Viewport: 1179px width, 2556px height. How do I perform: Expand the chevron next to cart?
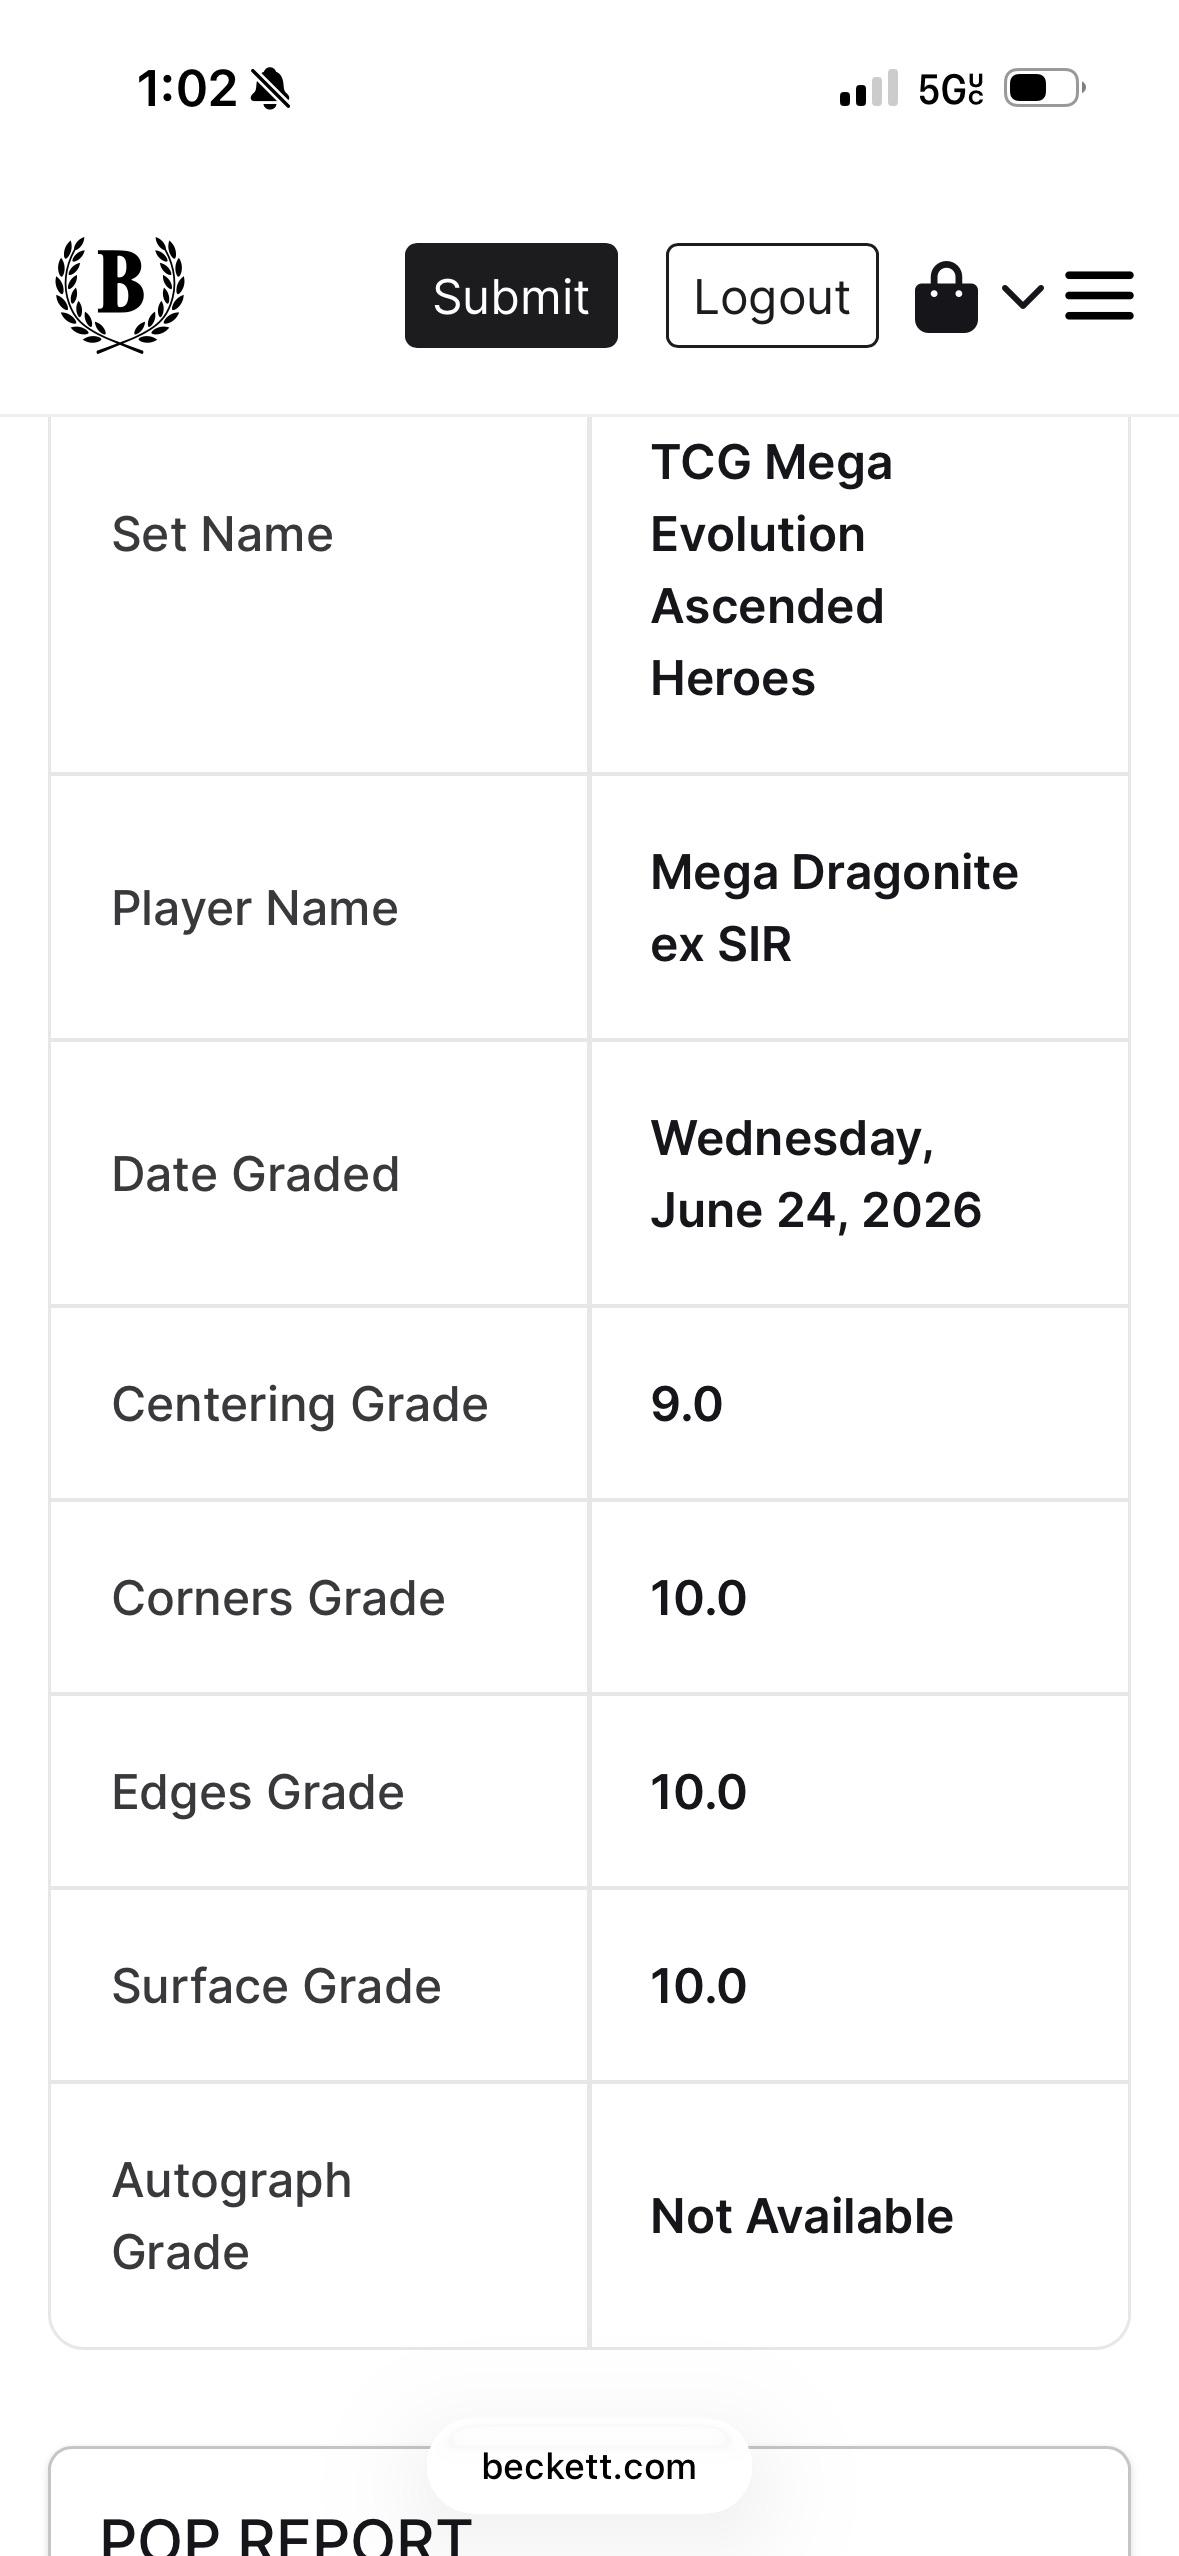pos(1023,297)
